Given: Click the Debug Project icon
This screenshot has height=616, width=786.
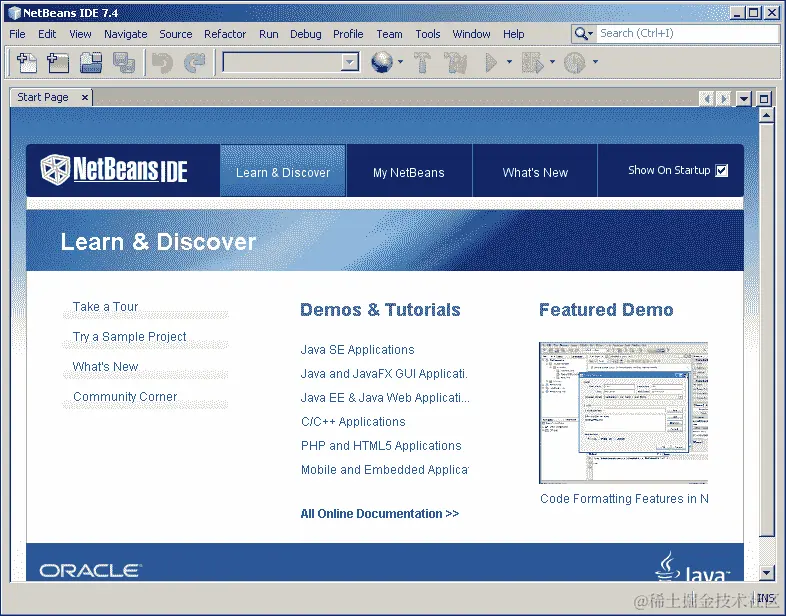Looking at the screenshot, I should click(532, 63).
